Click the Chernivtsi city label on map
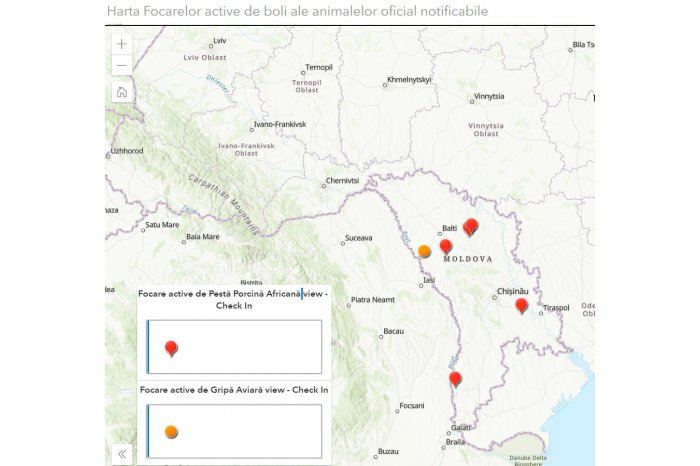The image size is (700, 466). (341, 180)
